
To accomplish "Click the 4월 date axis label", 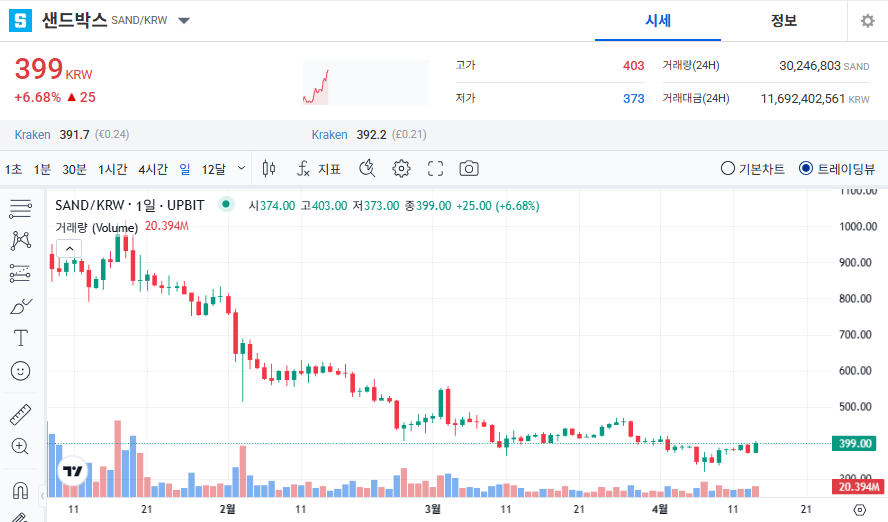I will (660, 510).
